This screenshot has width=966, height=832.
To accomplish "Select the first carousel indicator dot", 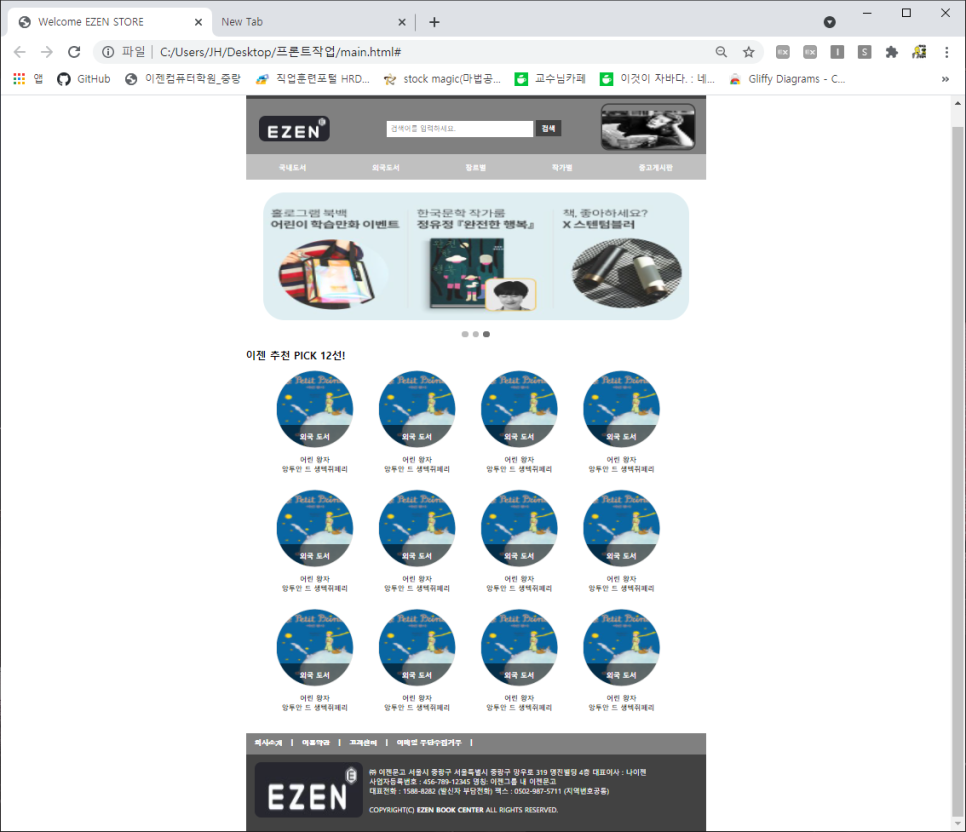I will coord(465,334).
